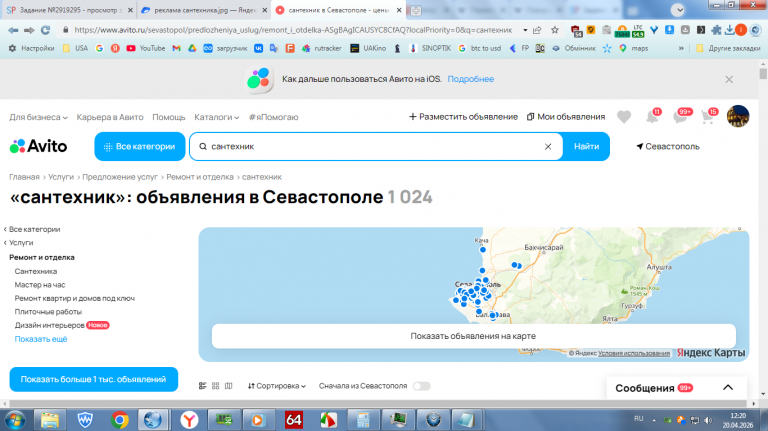Open the YouTube bookmark

pos(145,48)
